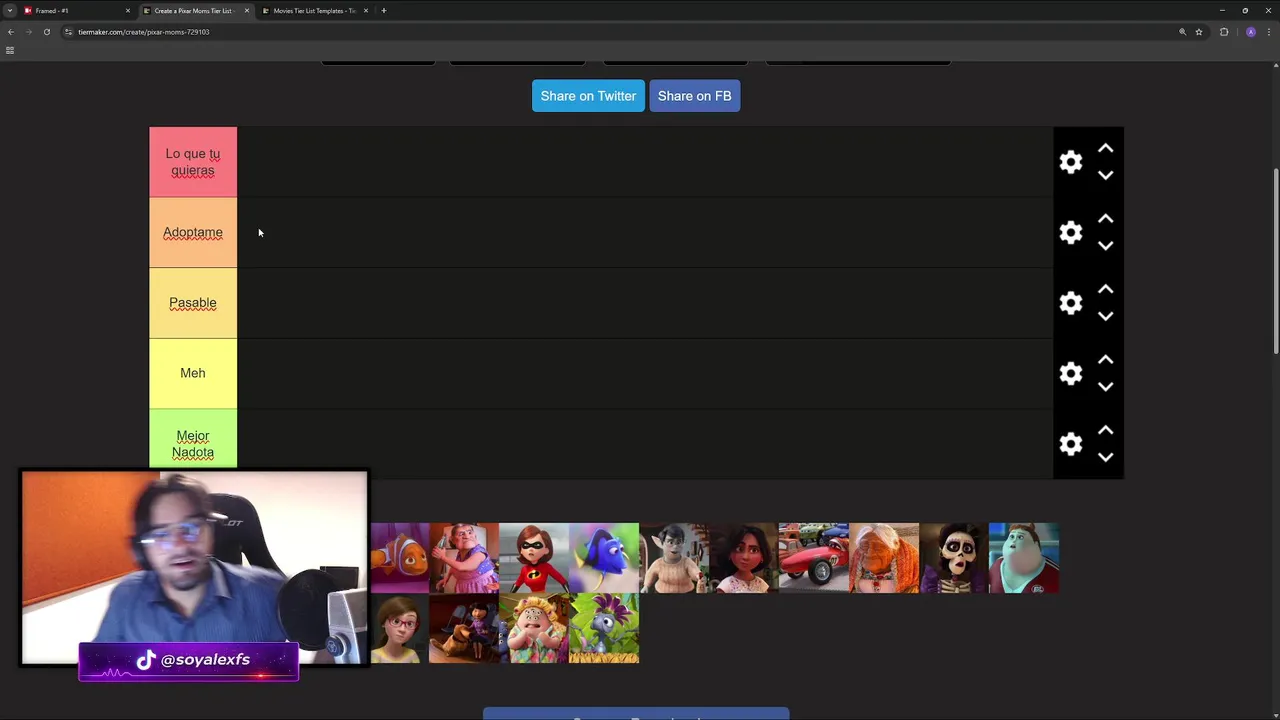The image size is (1280, 720).
Task: Move 'Adoptame' row up
Action: click(x=1105, y=218)
